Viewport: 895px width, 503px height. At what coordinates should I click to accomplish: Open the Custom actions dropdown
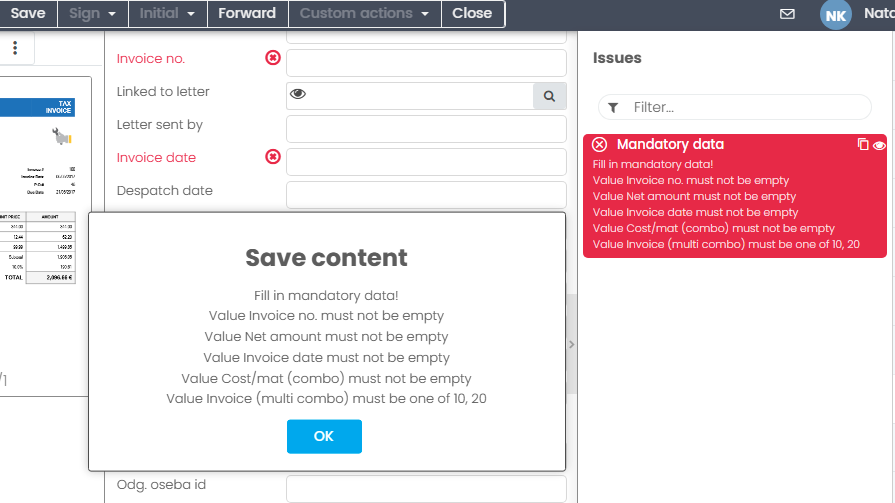364,14
